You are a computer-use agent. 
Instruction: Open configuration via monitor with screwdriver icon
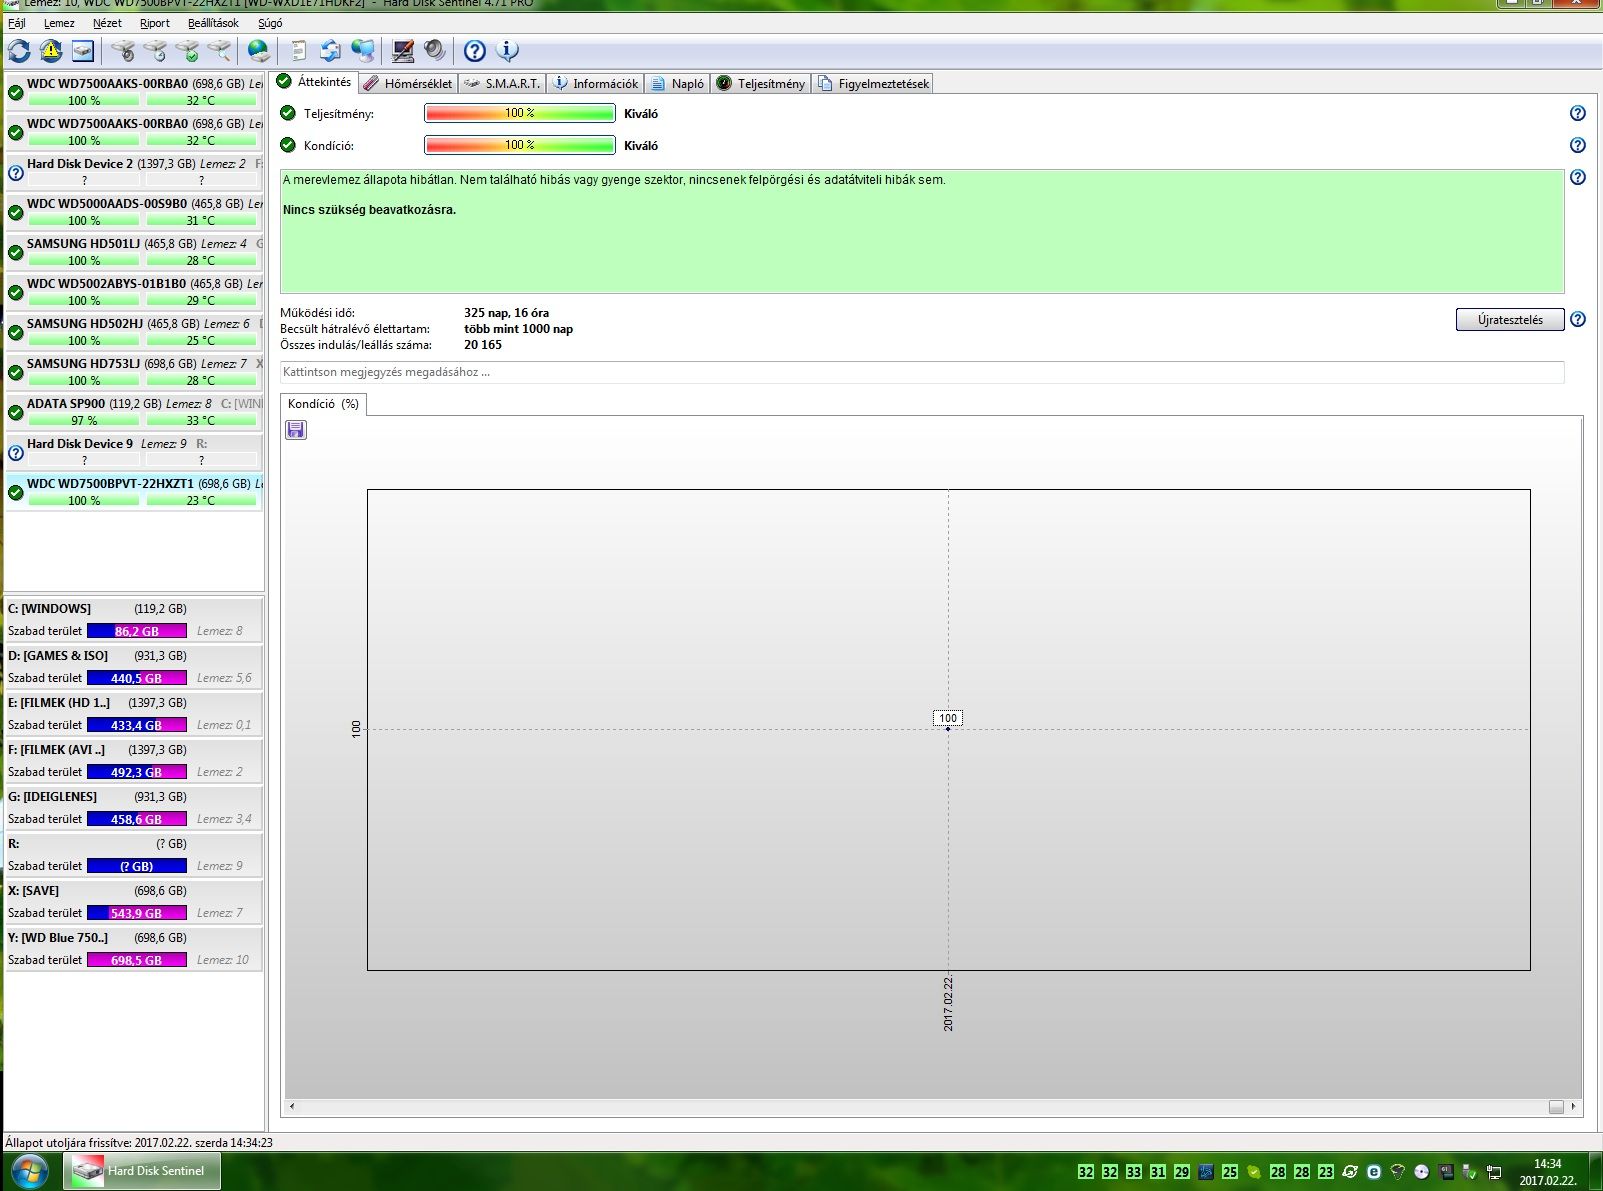pos(403,51)
